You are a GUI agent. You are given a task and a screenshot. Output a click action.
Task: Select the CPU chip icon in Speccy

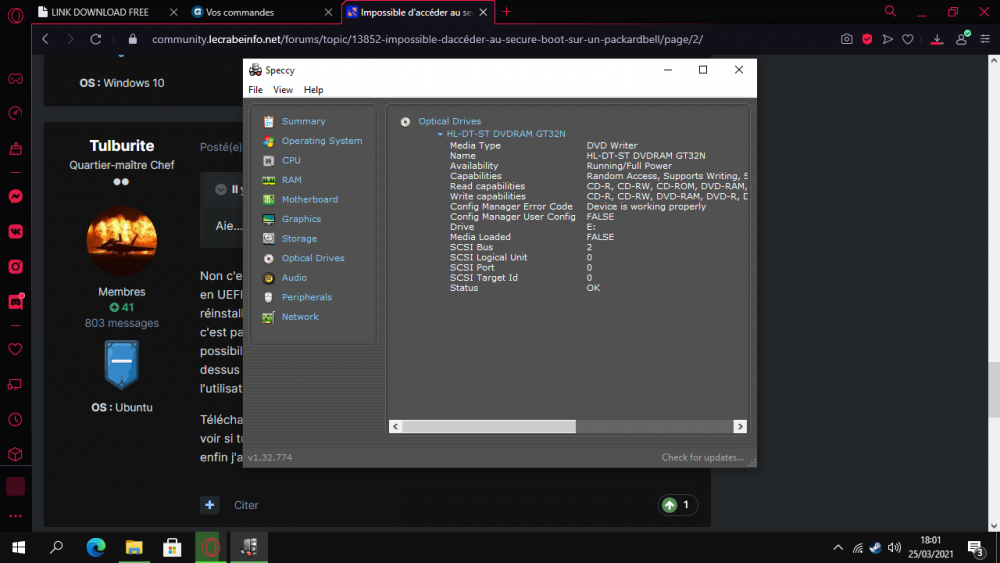(268, 161)
